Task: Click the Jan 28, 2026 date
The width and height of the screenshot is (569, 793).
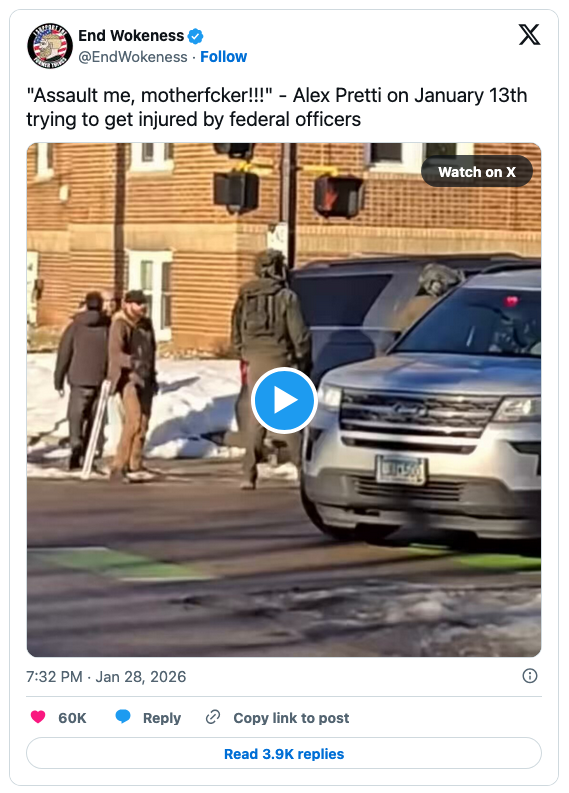Action: (141, 677)
